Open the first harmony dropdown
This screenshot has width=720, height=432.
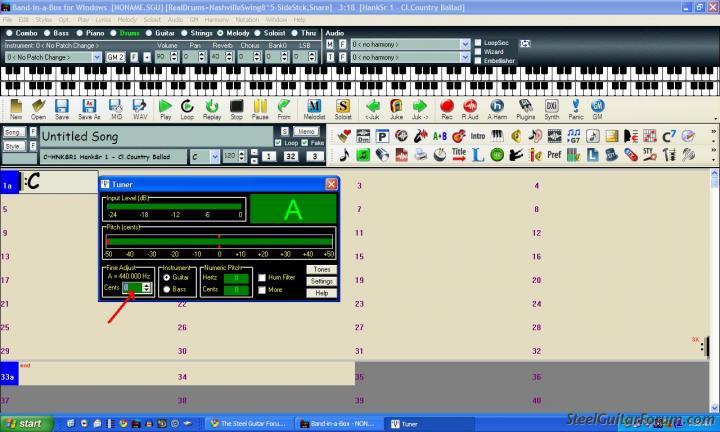coord(465,45)
